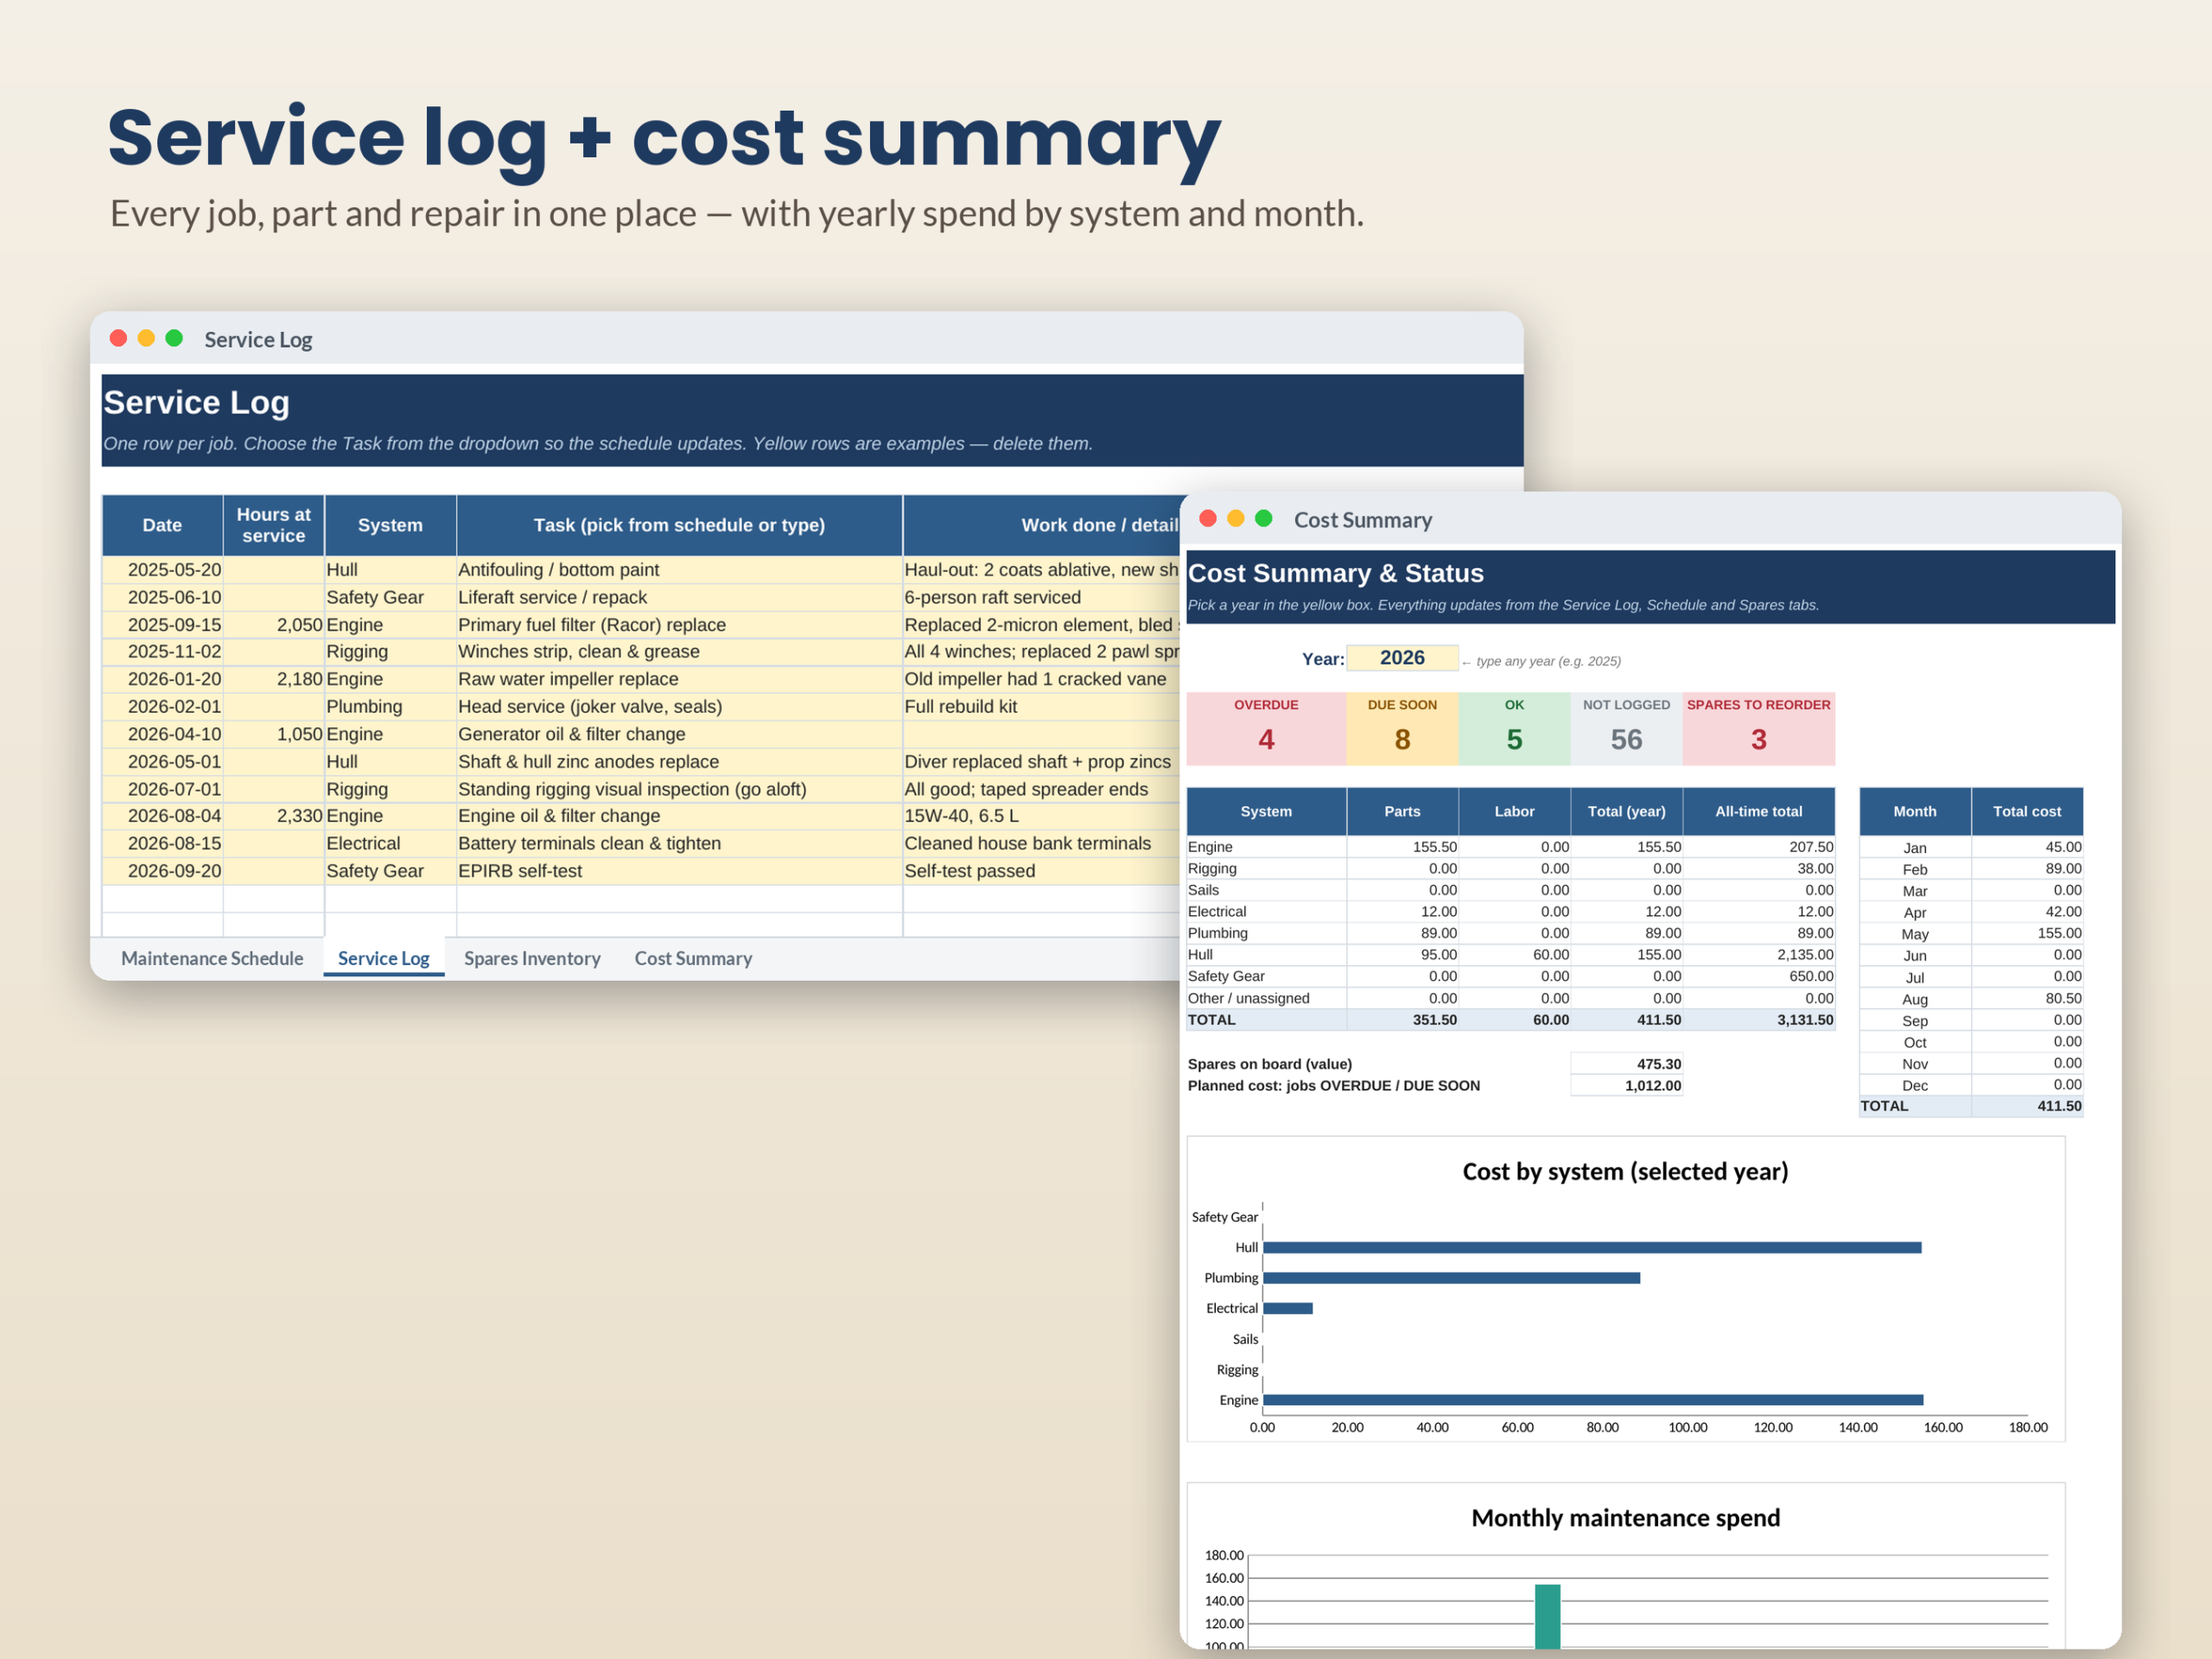Viewport: 2212px width, 1659px height.
Task: Click the teal bar in Monthly maintenance spend chart
Action: pos(1547,1616)
